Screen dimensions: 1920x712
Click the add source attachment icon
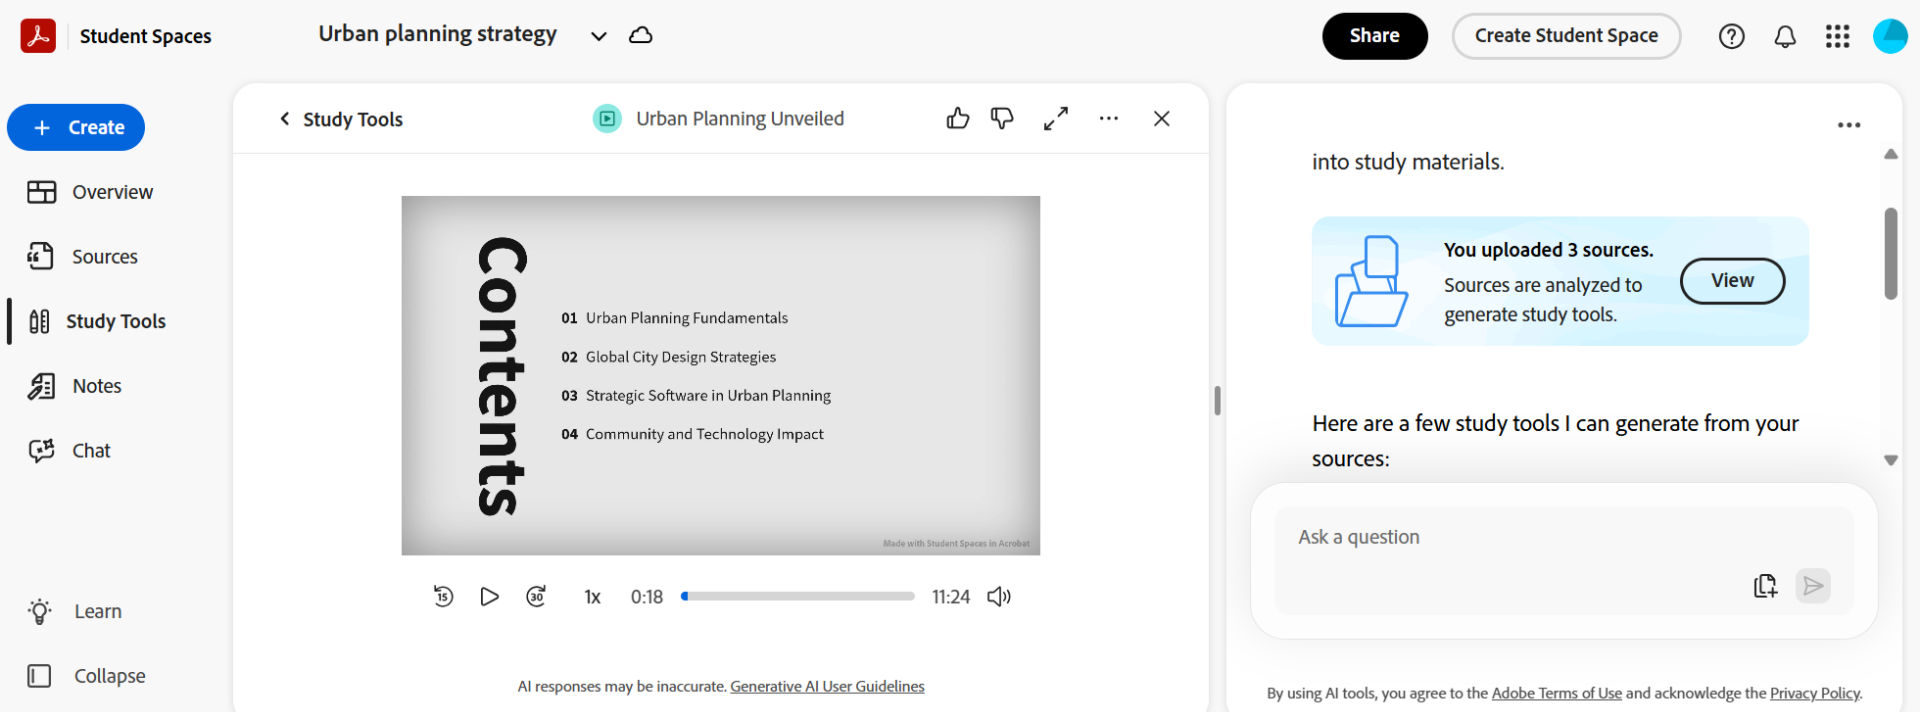tap(1766, 586)
